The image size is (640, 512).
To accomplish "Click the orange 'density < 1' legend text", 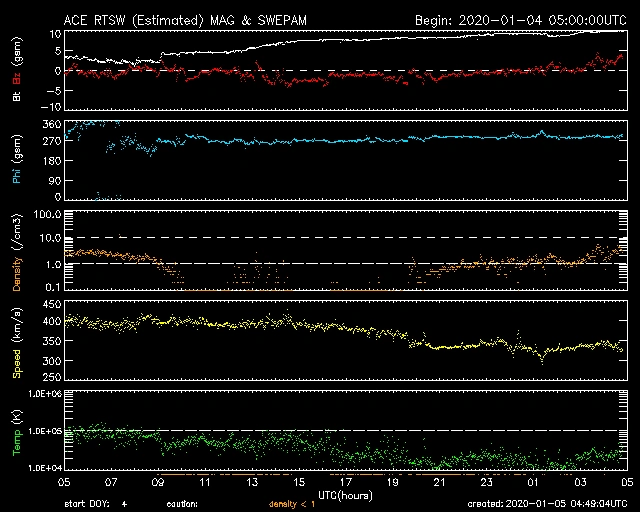I will (x=292, y=504).
